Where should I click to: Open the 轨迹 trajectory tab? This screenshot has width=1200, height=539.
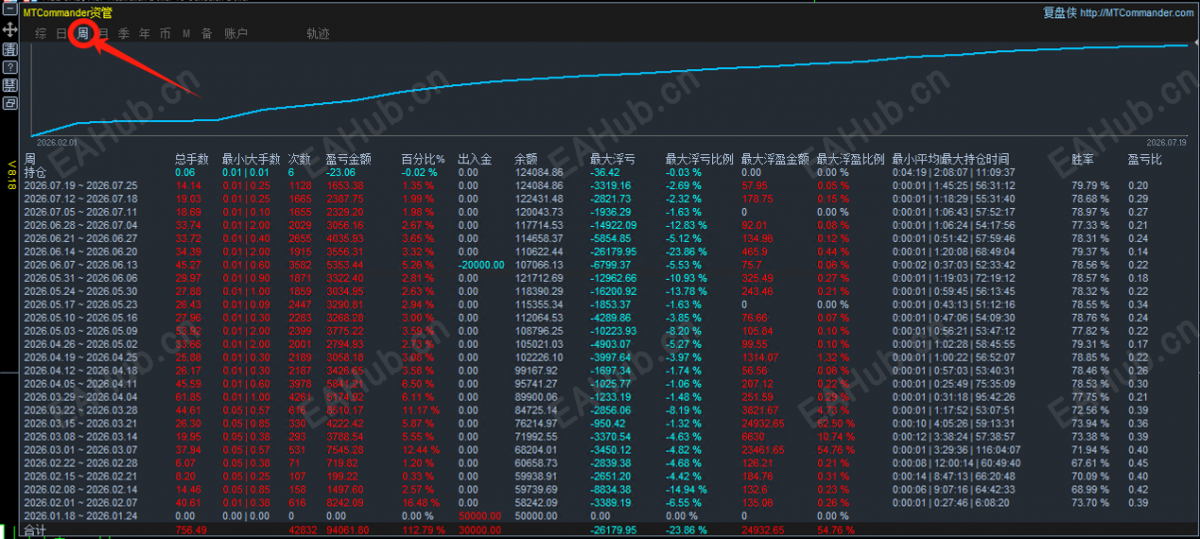pos(318,34)
